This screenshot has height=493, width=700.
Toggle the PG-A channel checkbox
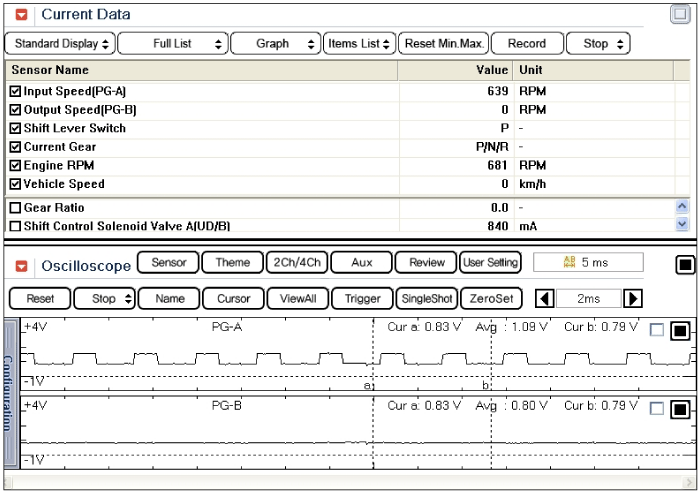[657, 330]
